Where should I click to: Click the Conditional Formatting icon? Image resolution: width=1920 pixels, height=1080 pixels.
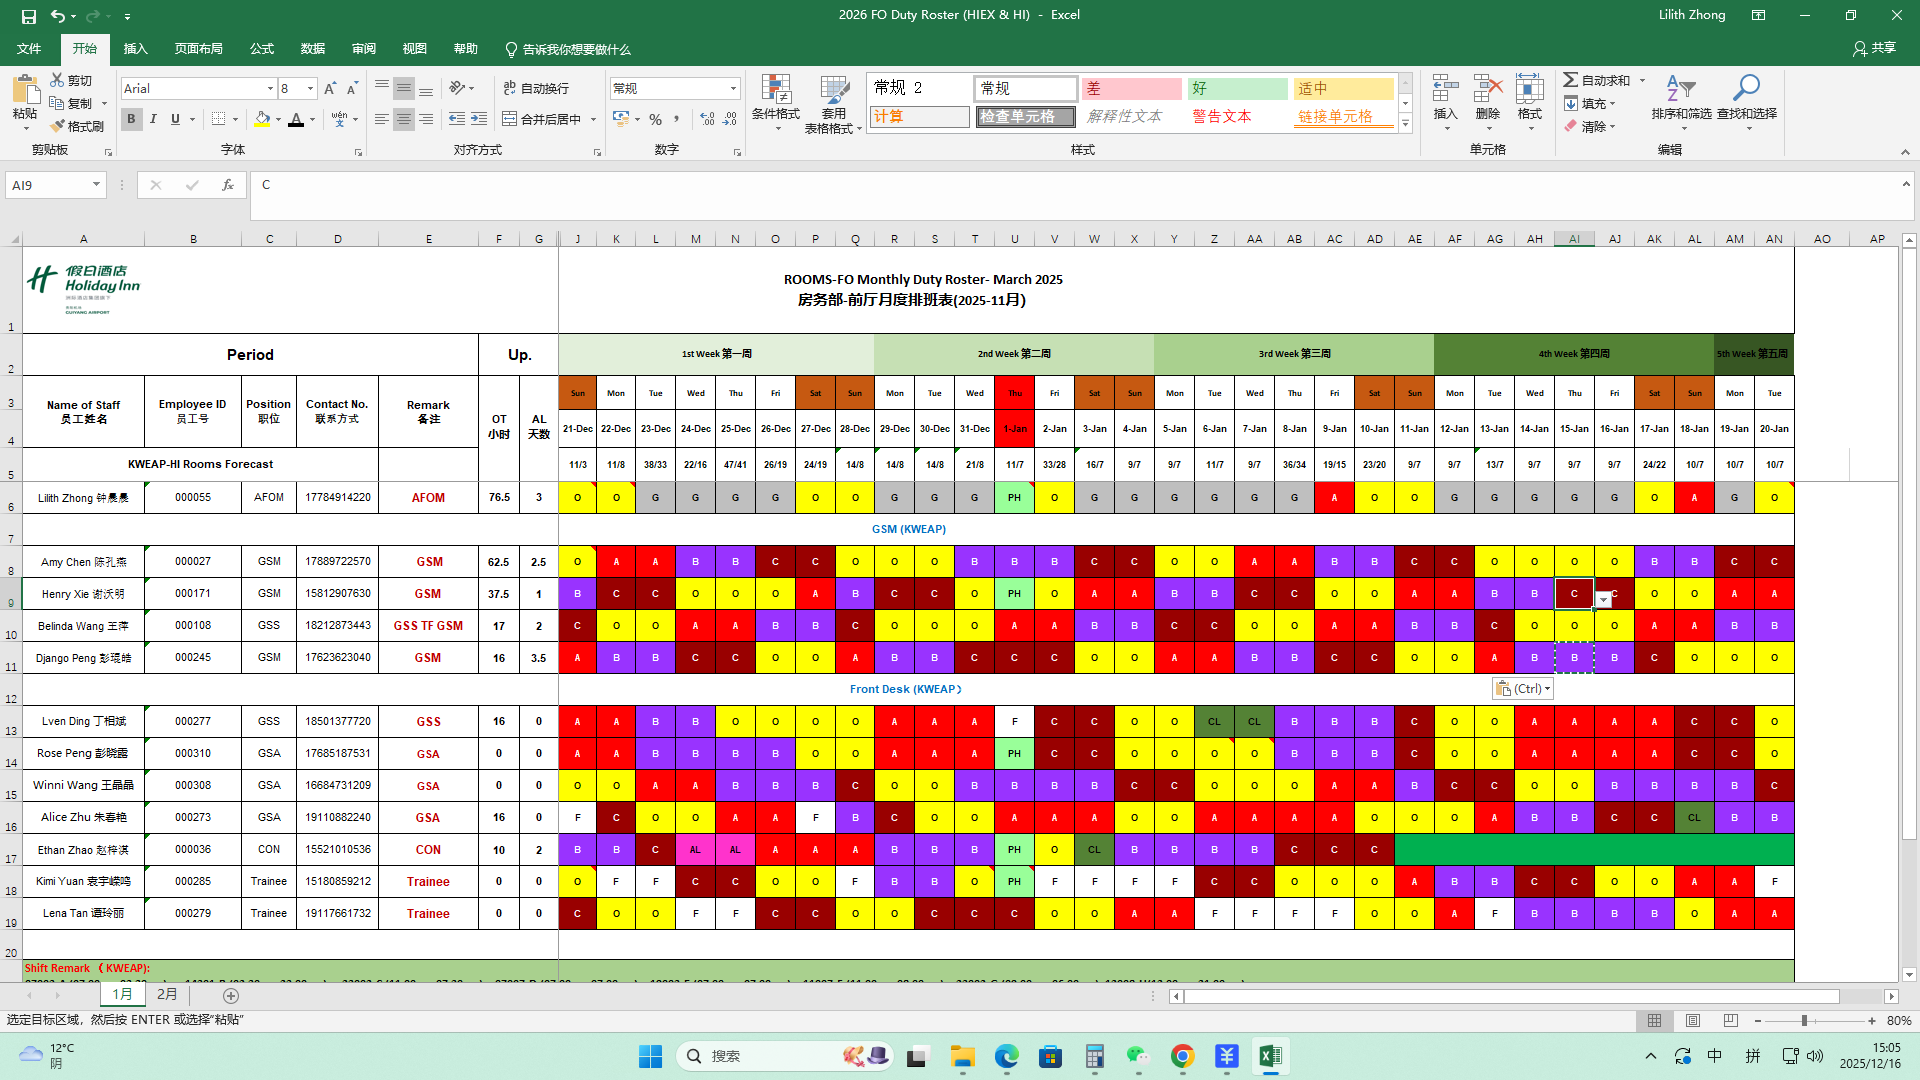776,90
